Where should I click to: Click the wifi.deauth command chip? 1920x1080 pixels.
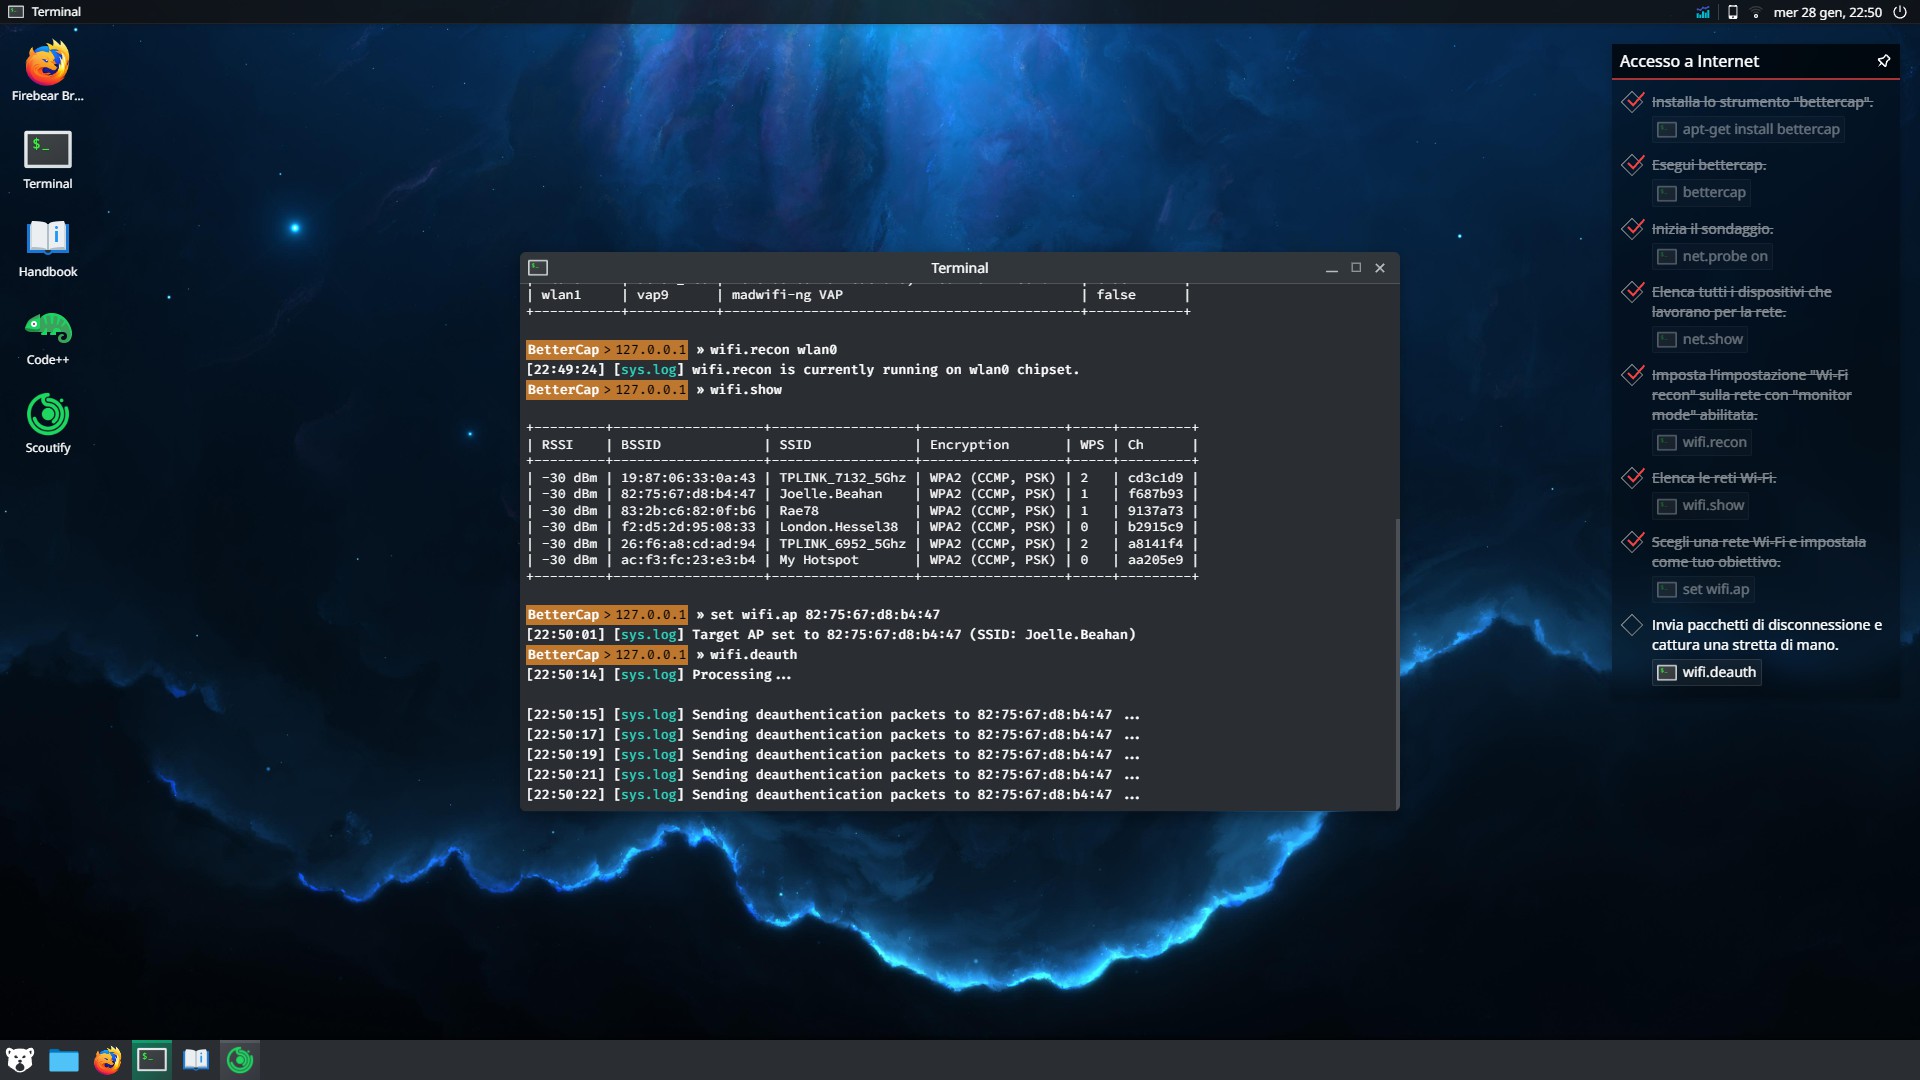(x=1706, y=672)
